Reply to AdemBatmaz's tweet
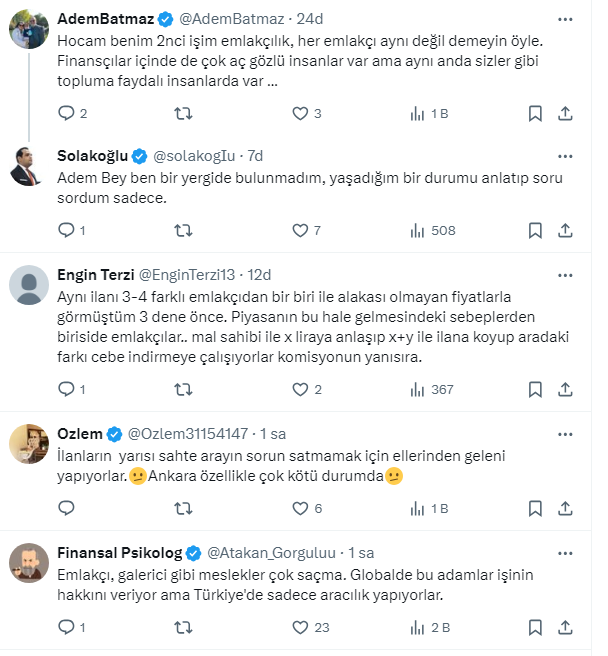The image size is (608, 656). click(67, 114)
